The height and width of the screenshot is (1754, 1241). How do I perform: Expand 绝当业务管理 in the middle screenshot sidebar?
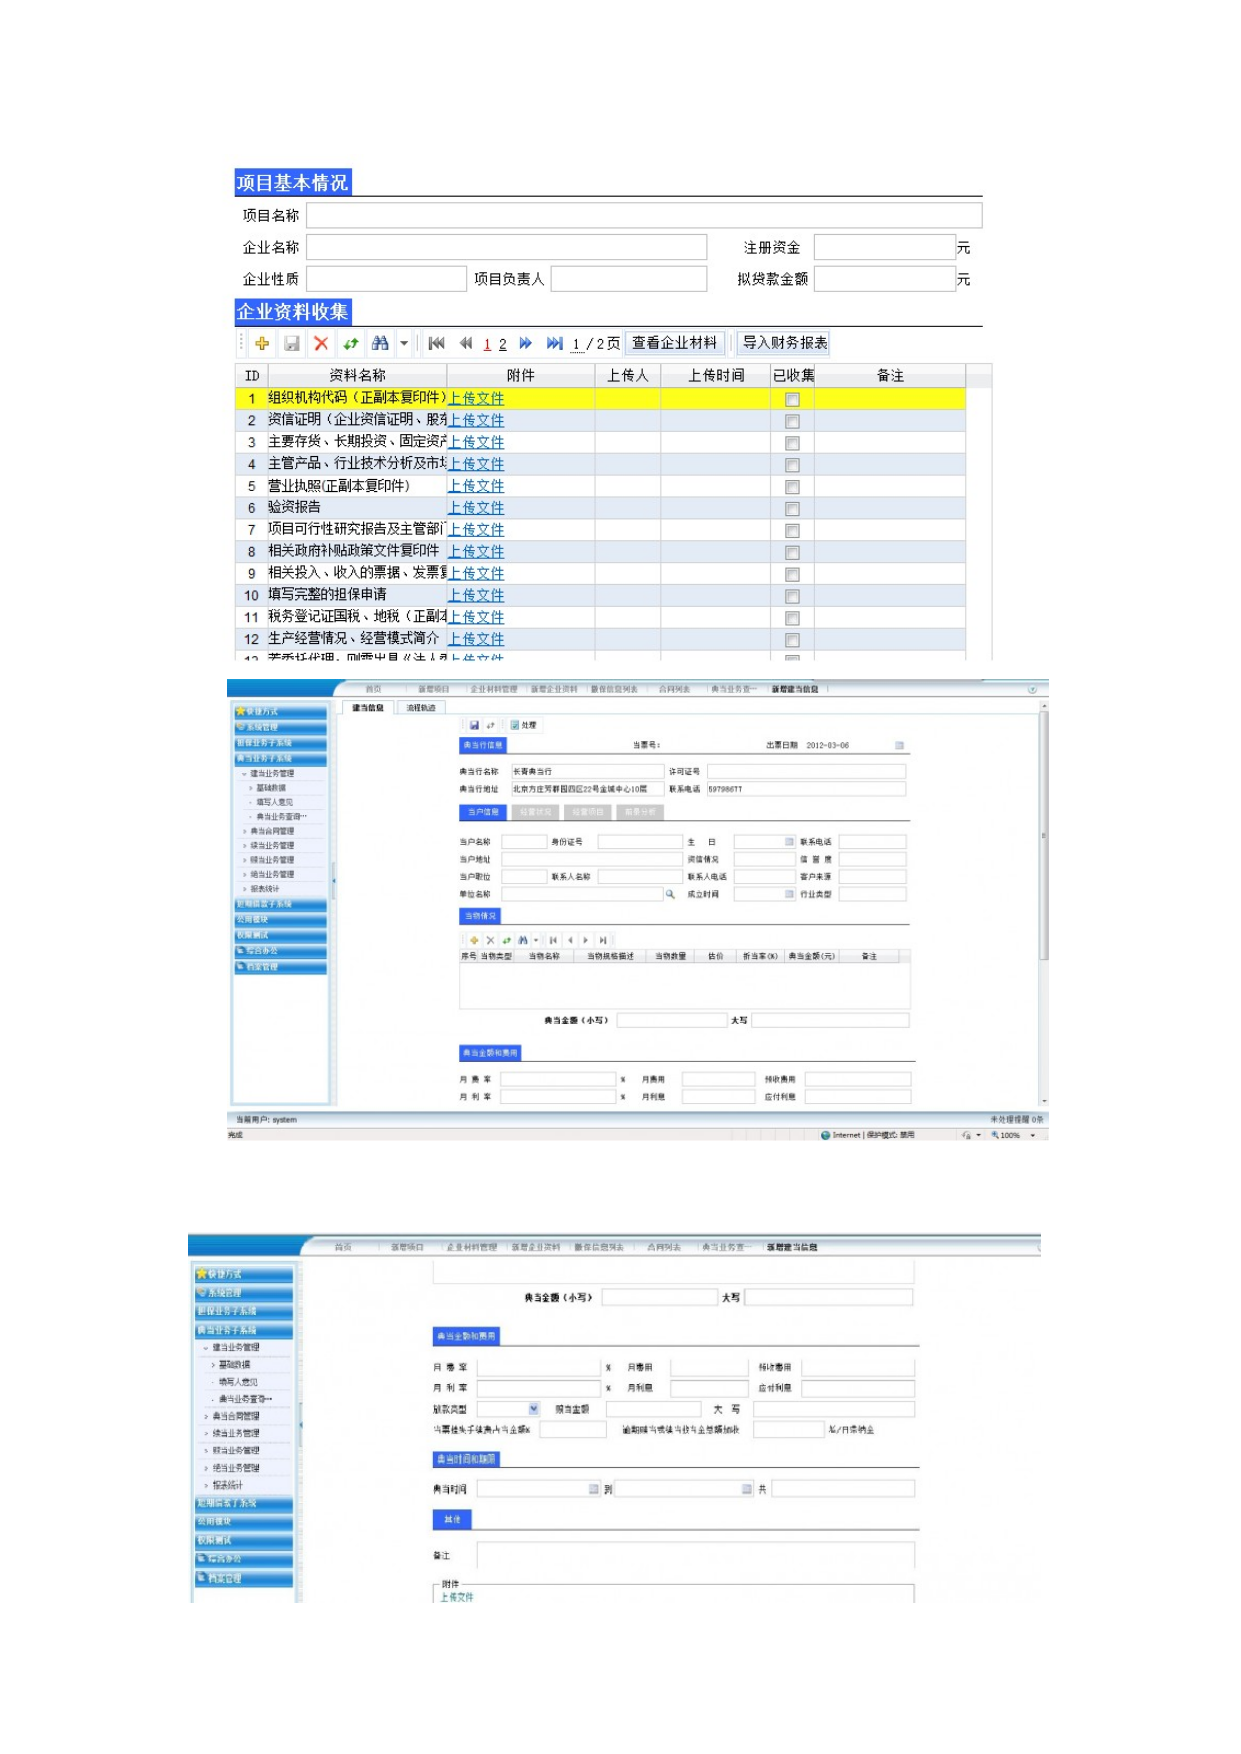pos(245,874)
